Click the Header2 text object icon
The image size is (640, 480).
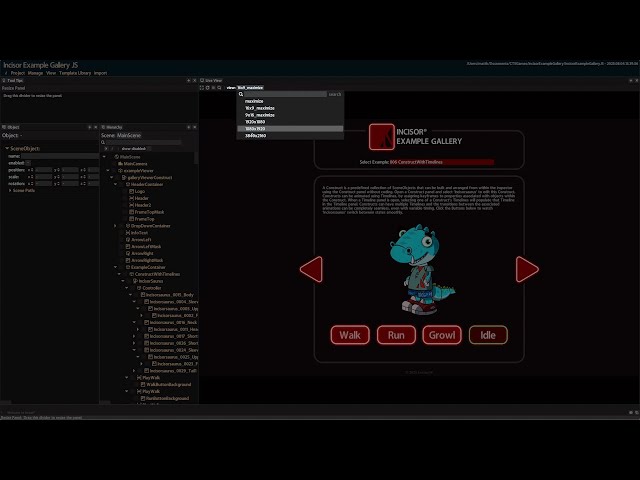(x=131, y=205)
